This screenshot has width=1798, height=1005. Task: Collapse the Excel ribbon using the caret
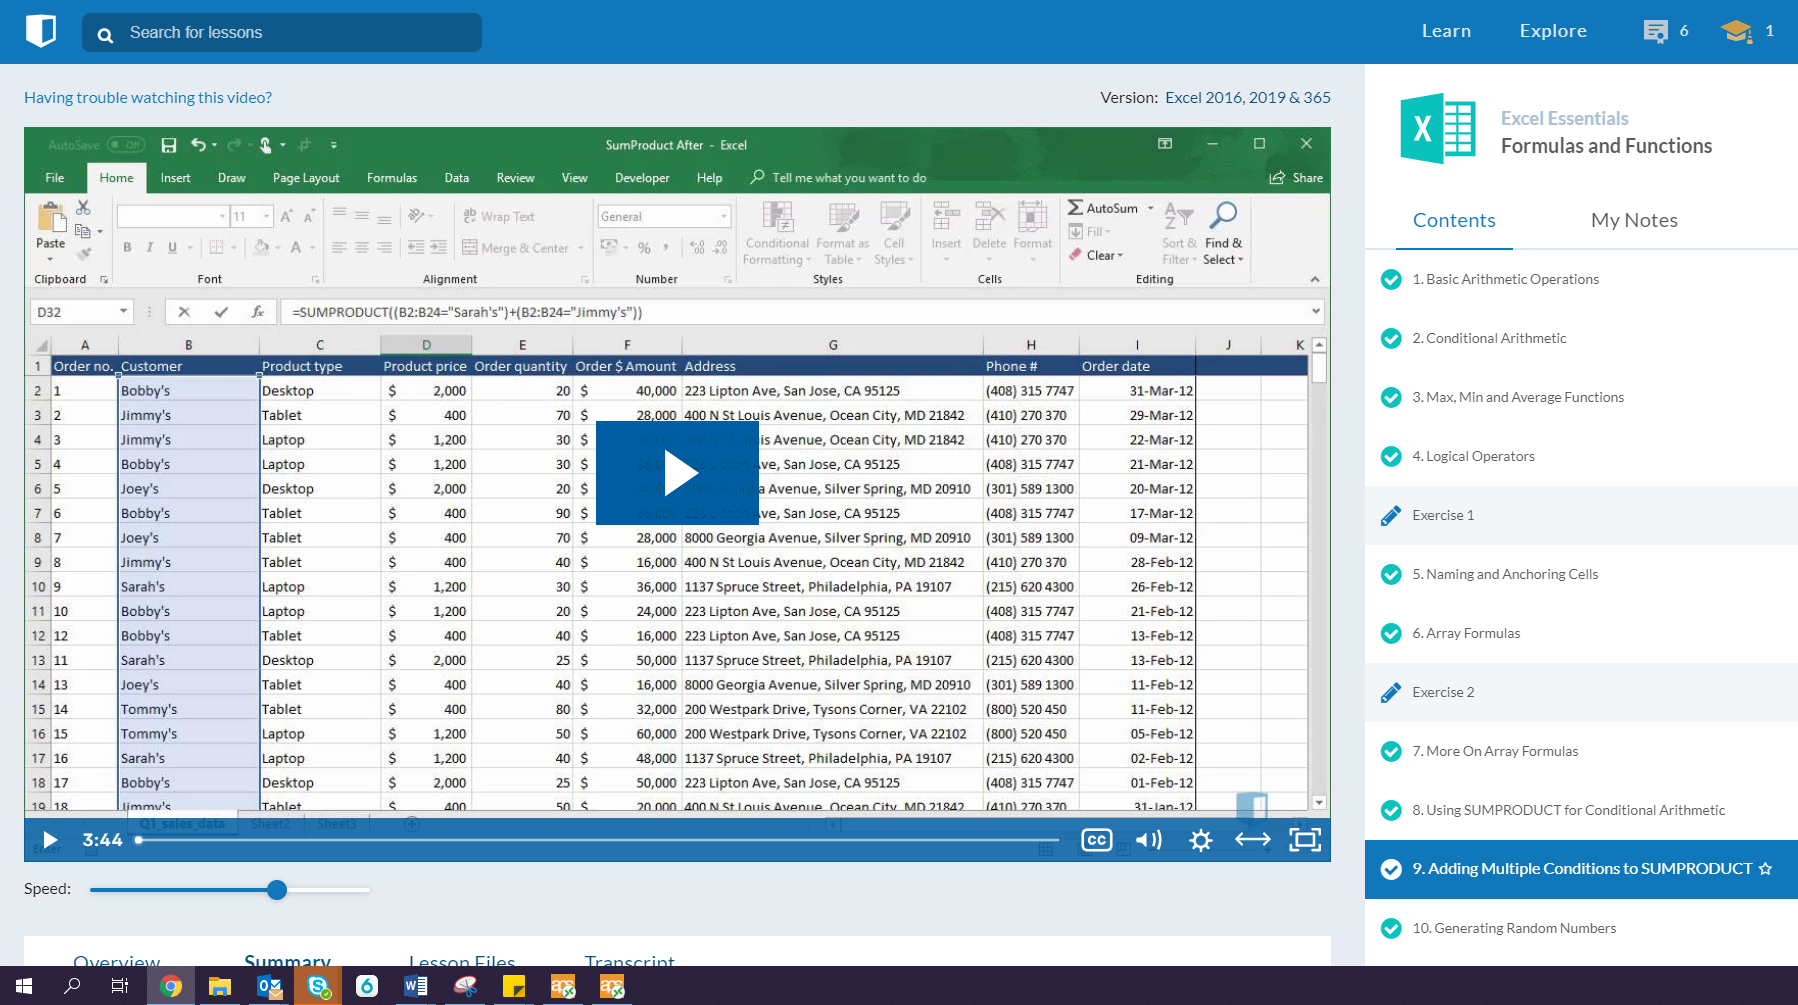pyautogui.click(x=1315, y=280)
